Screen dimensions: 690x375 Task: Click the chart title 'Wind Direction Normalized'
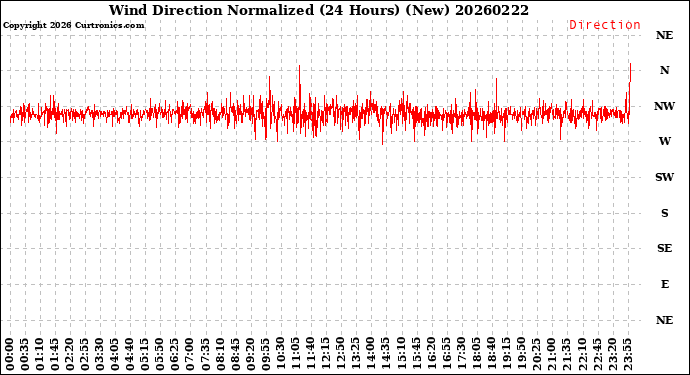pos(211,10)
